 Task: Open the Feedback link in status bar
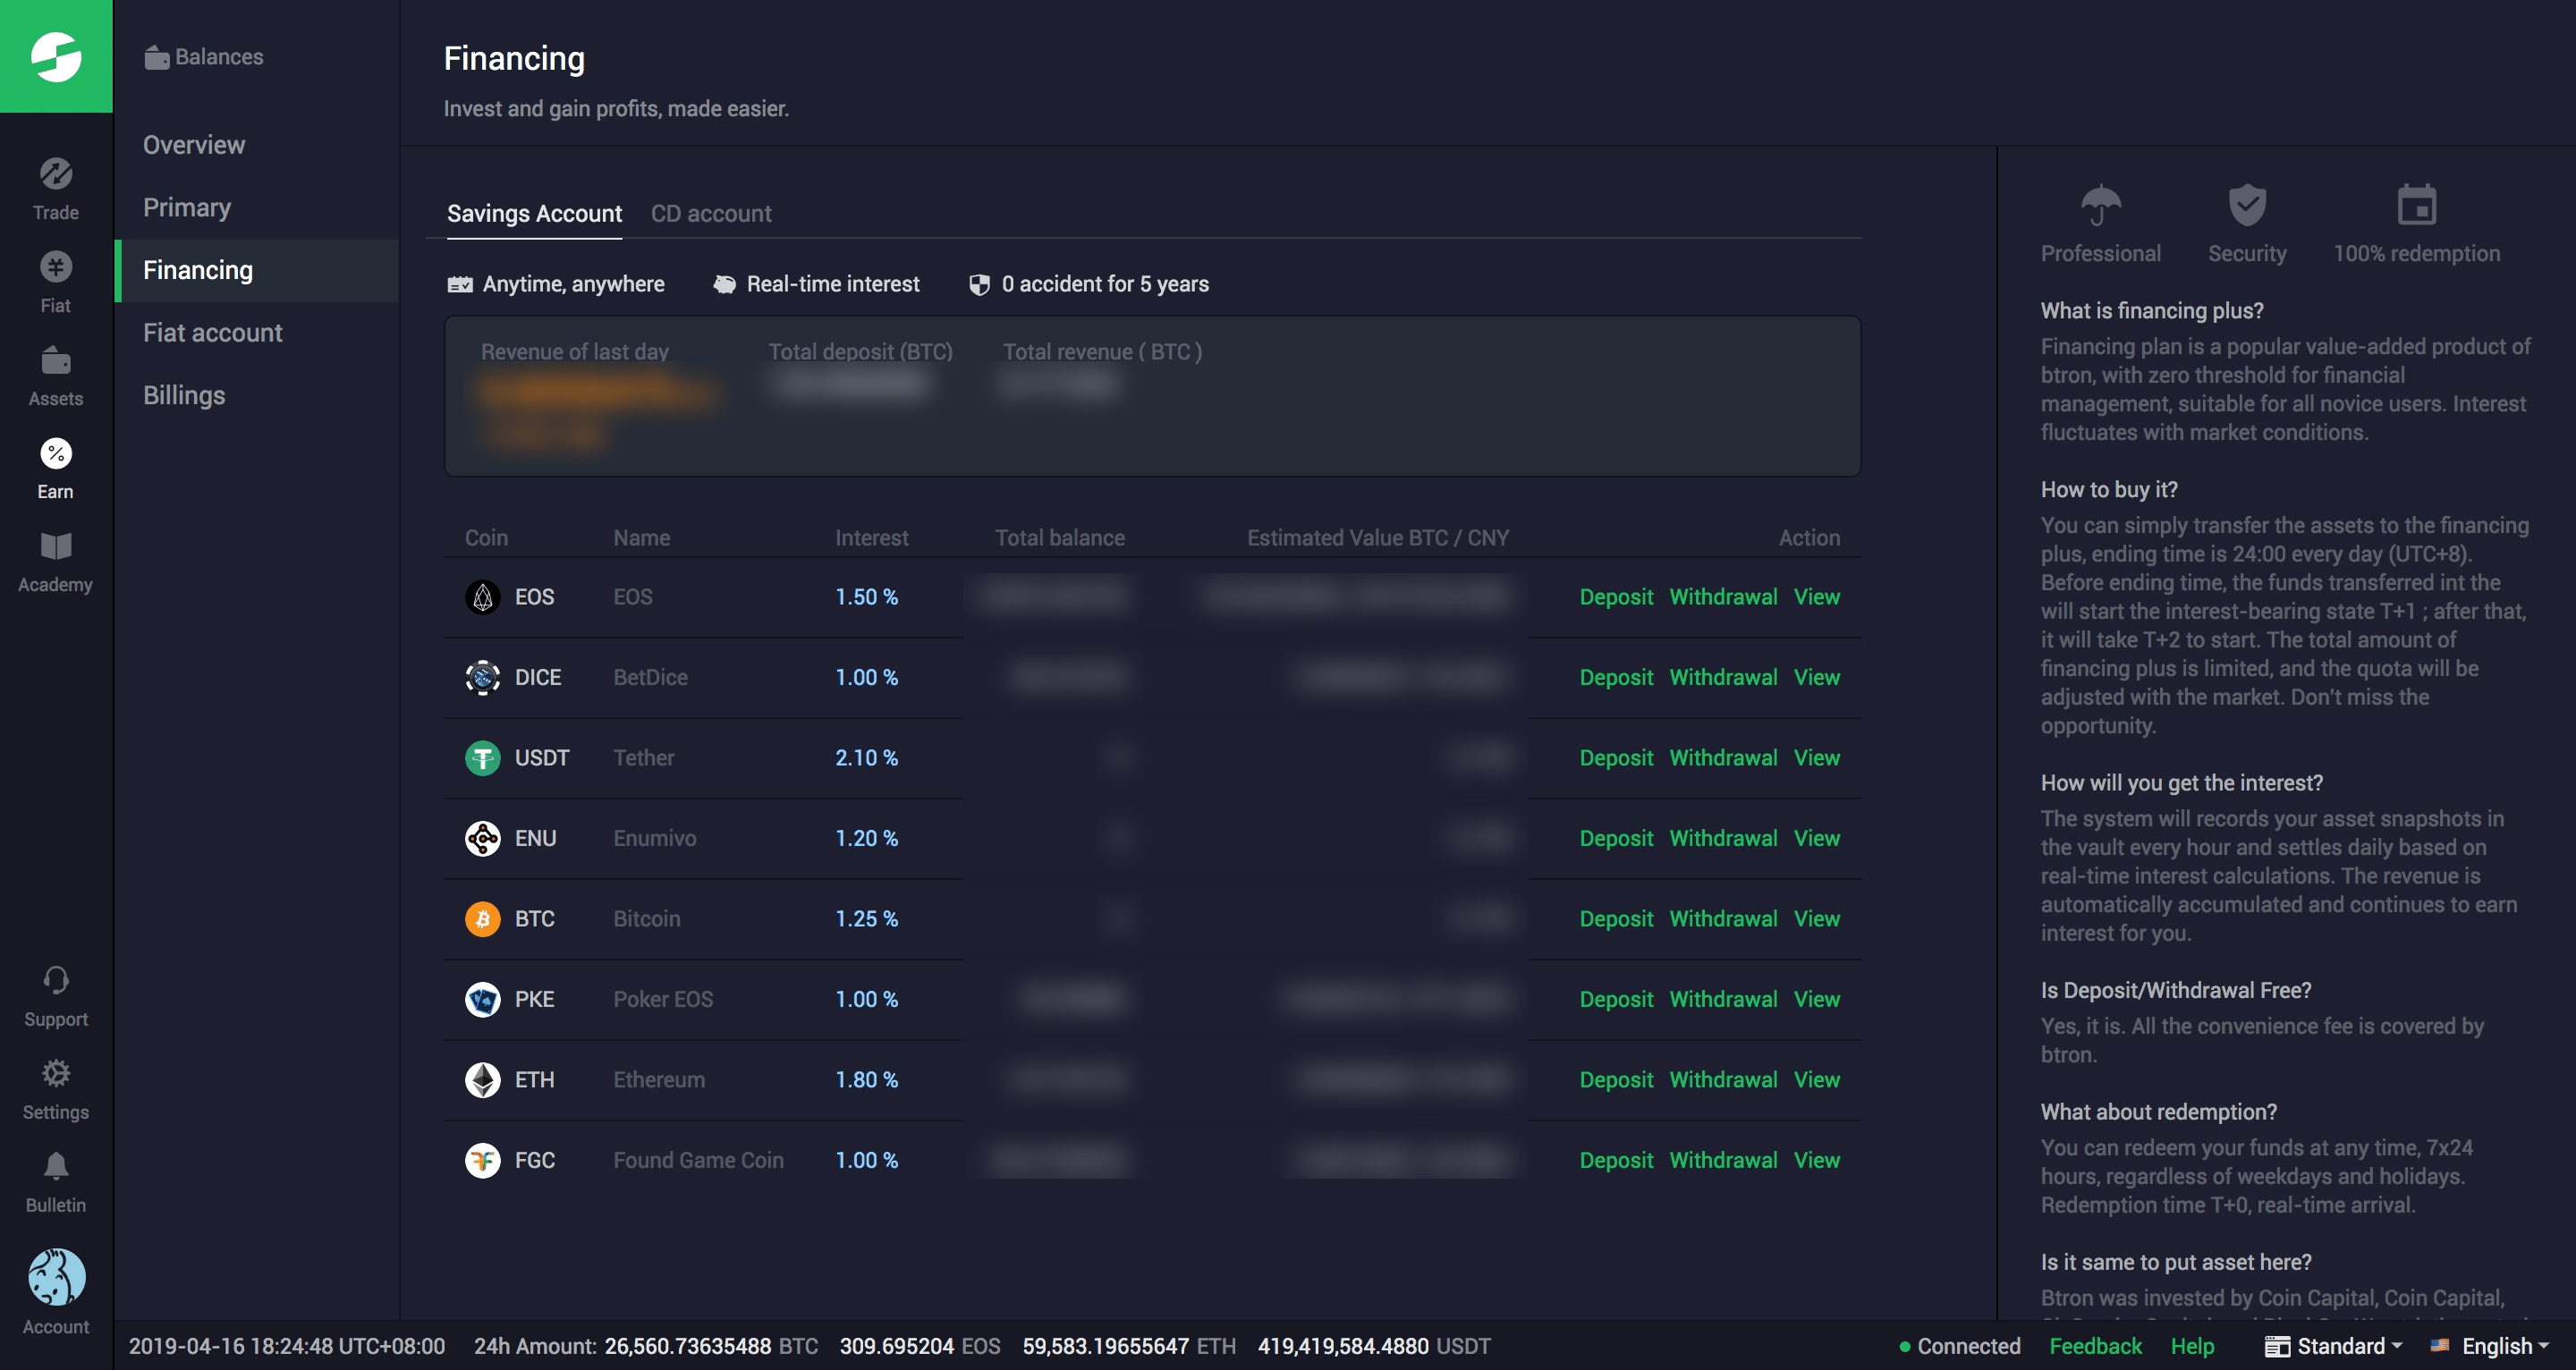click(x=2095, y=1346)
